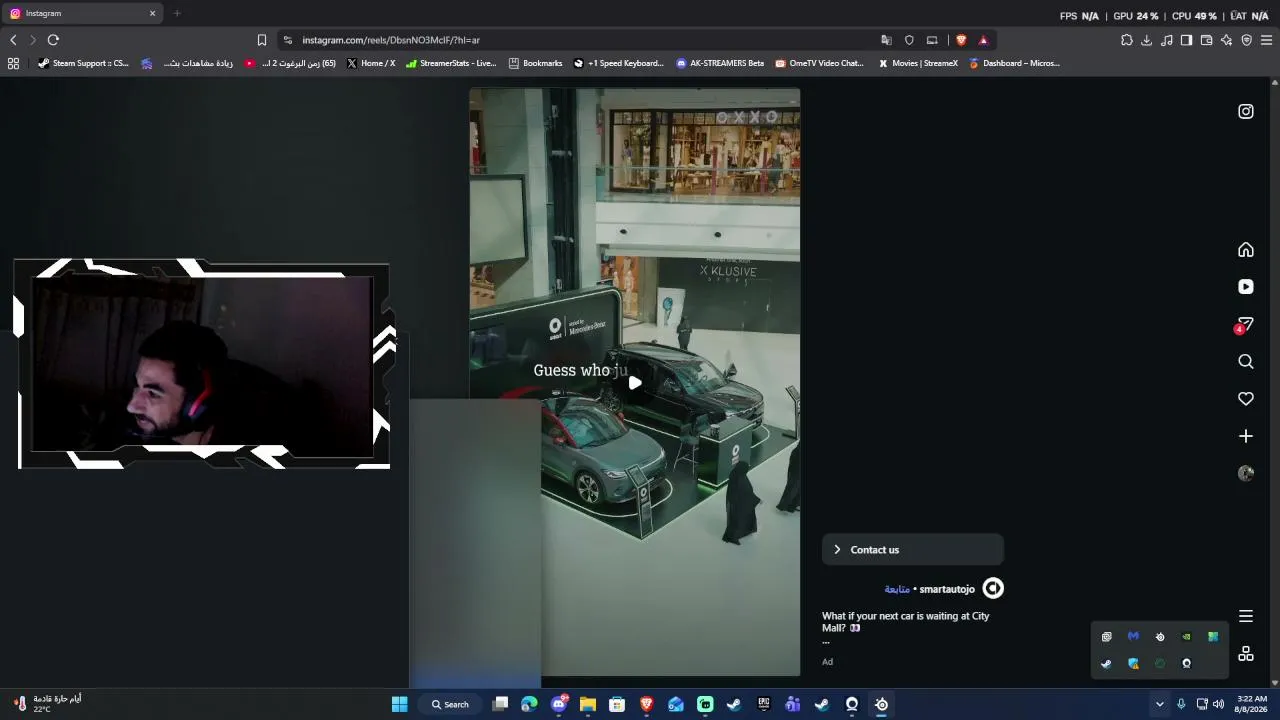
Task: Open the Instagram profile avatar
Action: click(1246, 473)
